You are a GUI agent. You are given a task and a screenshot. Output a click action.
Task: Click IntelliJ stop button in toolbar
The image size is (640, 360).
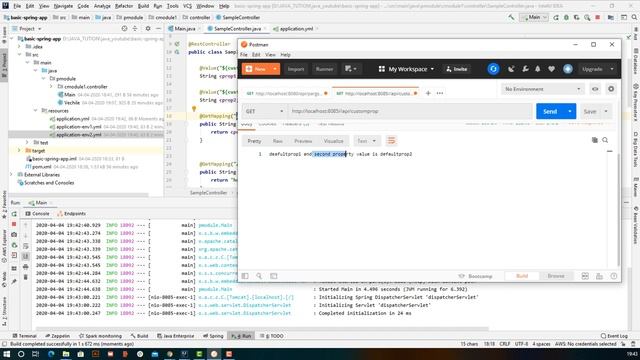click(598, 18)
